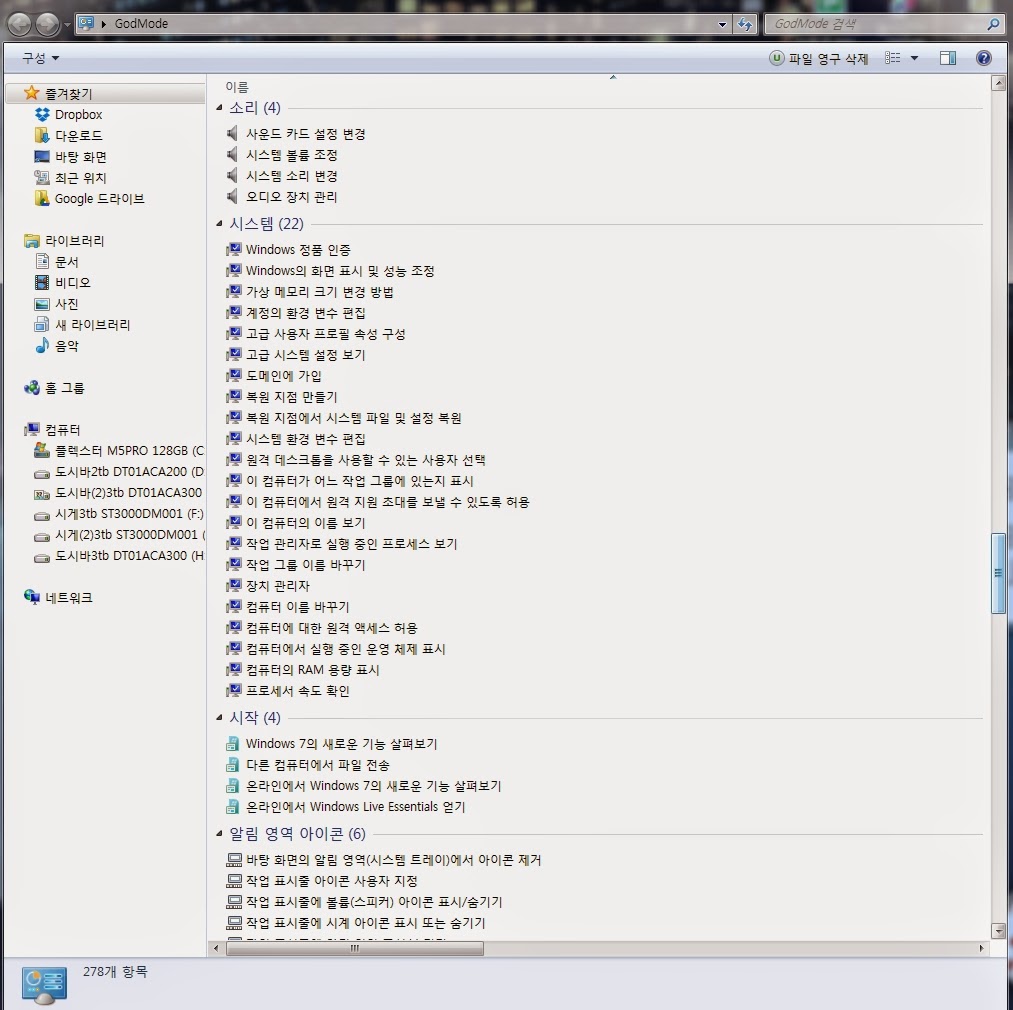Open 프로세서 속도 확인

click(x=297, y=691)
